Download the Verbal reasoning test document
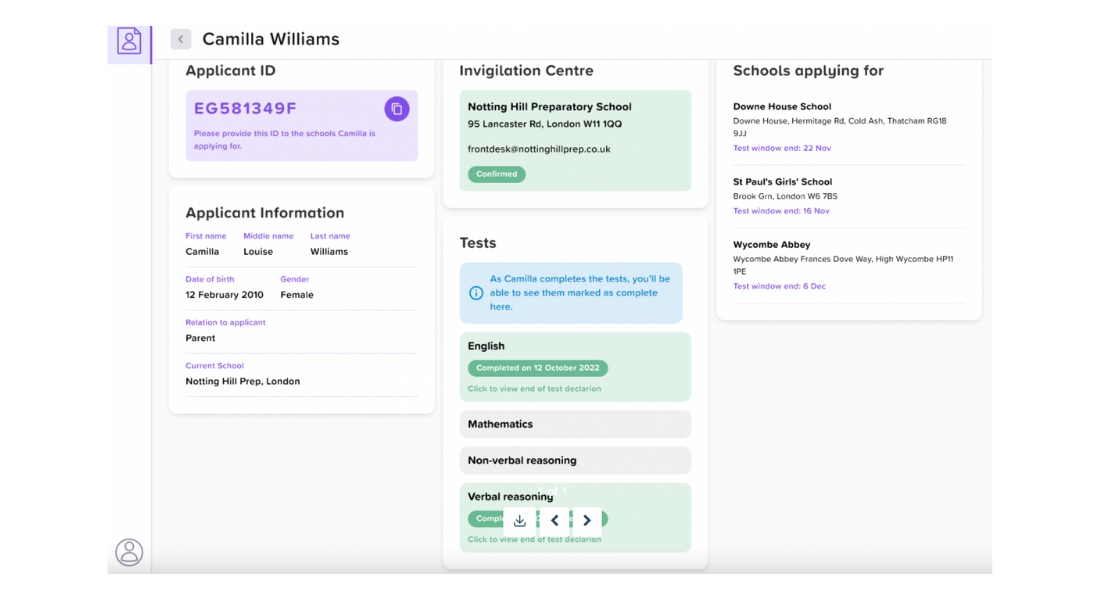1100x600 pixels. click(519, 520)
